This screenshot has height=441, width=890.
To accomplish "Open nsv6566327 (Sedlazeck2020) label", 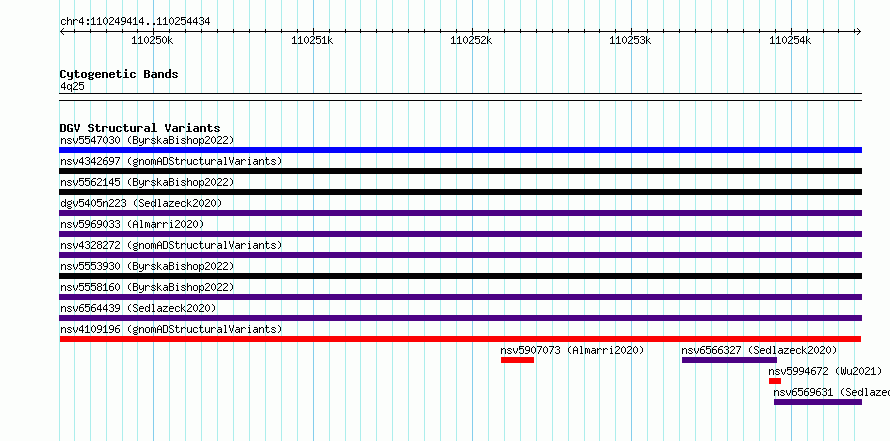I will point(759,350).
